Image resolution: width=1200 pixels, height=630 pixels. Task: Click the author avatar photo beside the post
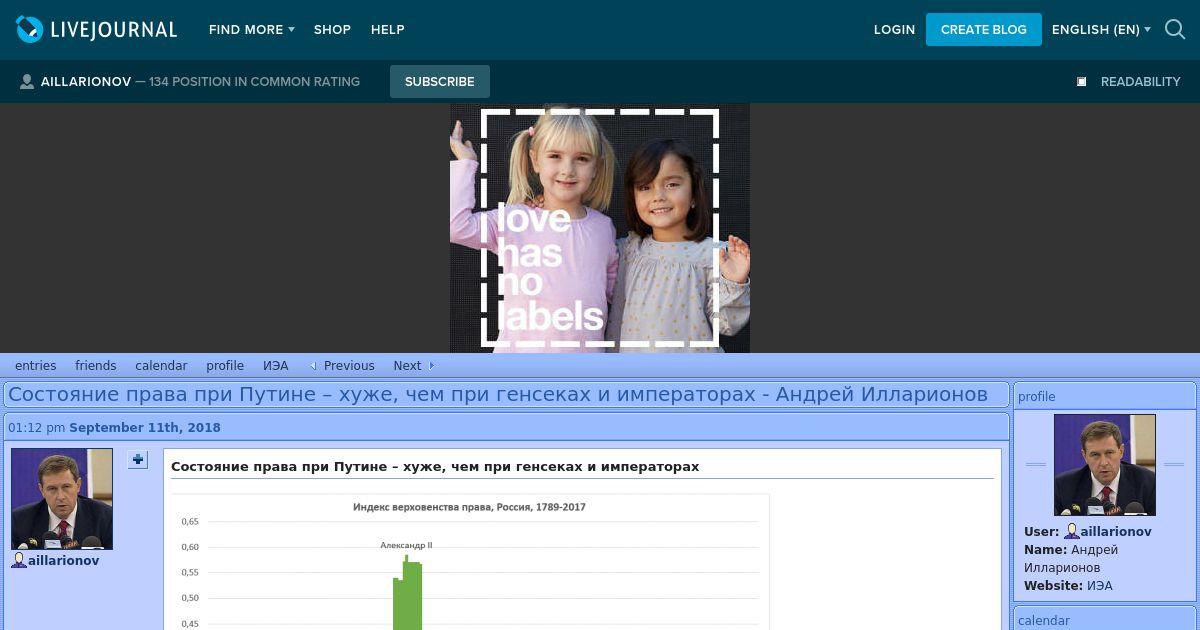62,499
